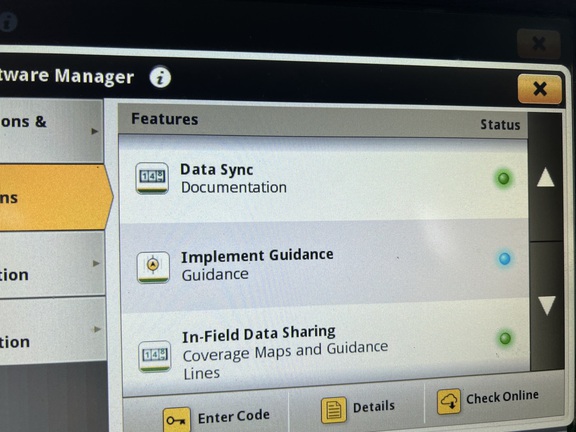This screenshot has width=576, height=432.
Task: Click the cloud download Check Online icon
Action: [449, 402]
